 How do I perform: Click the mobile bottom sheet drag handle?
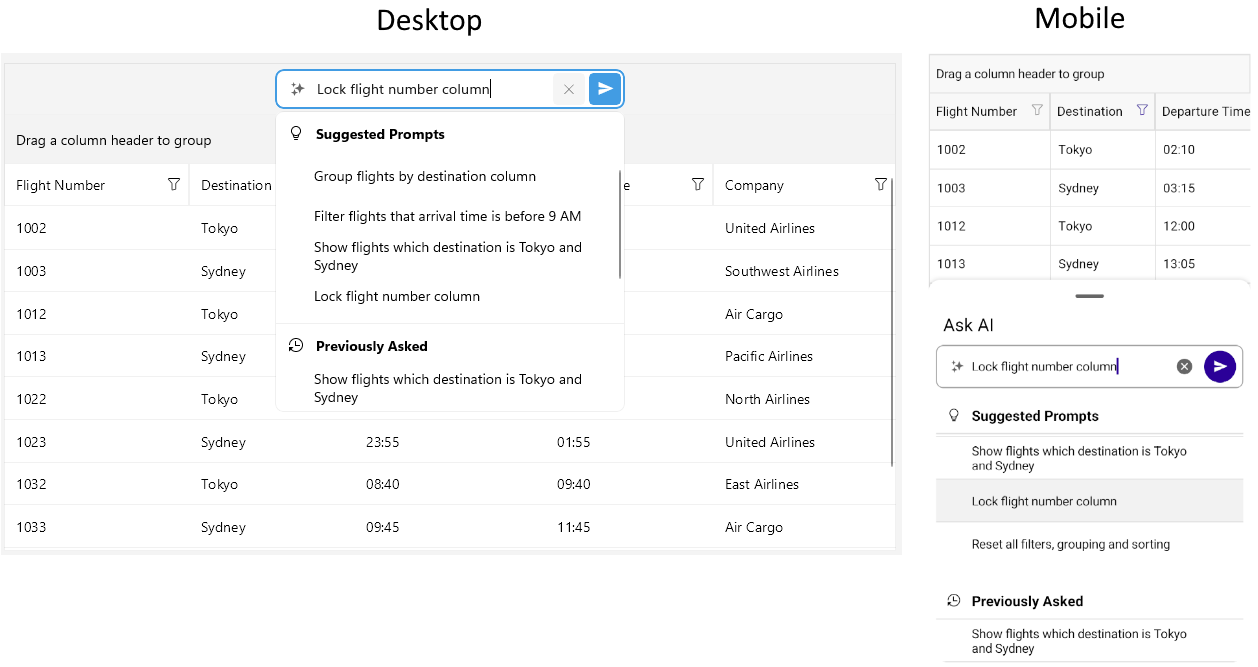pos(1089,296)
